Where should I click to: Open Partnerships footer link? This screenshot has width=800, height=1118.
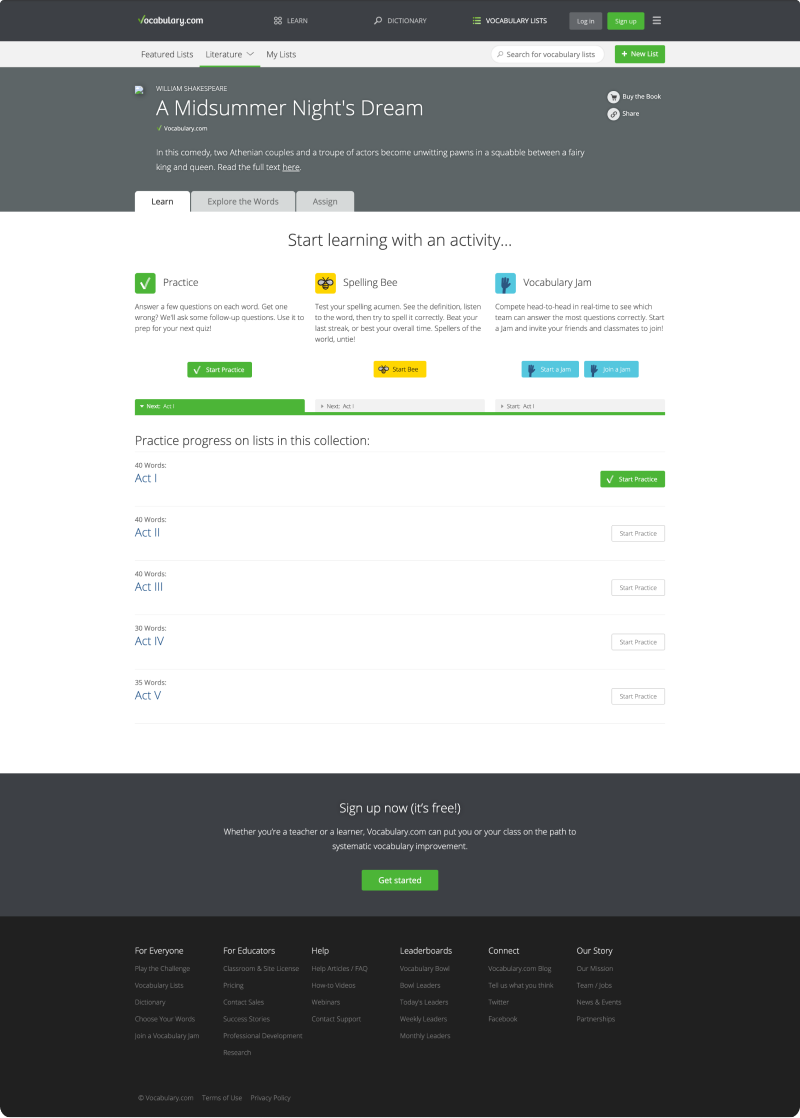pyautogui.click(x=596, y=1019)
